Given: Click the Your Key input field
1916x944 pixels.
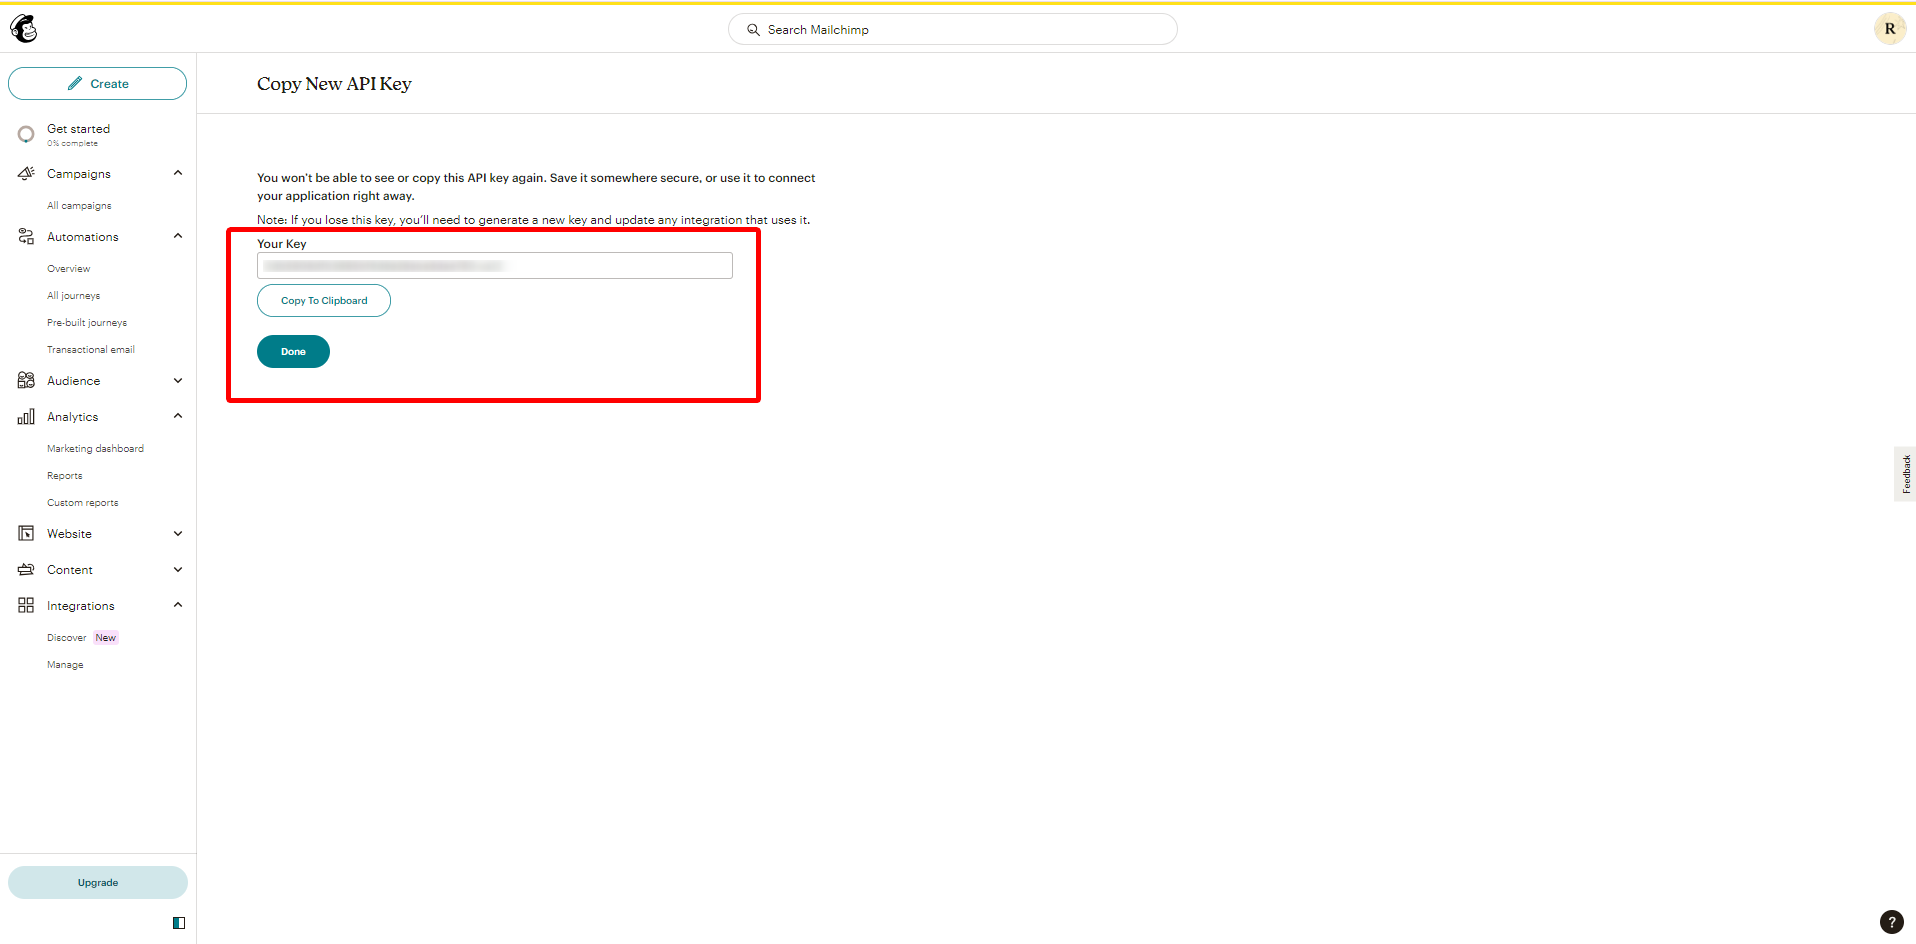Looking at the screenshot, I should (x=495, y=266).
